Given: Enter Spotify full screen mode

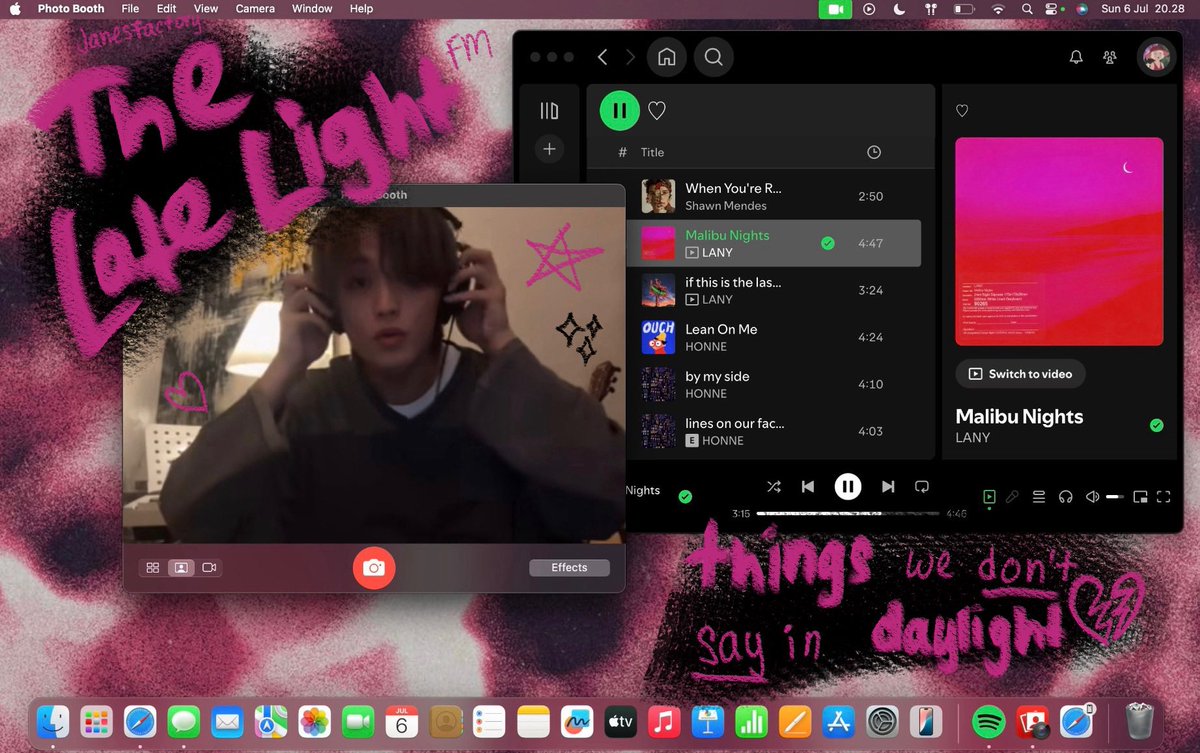Looking at the screenshot, I should [1164, 496].
